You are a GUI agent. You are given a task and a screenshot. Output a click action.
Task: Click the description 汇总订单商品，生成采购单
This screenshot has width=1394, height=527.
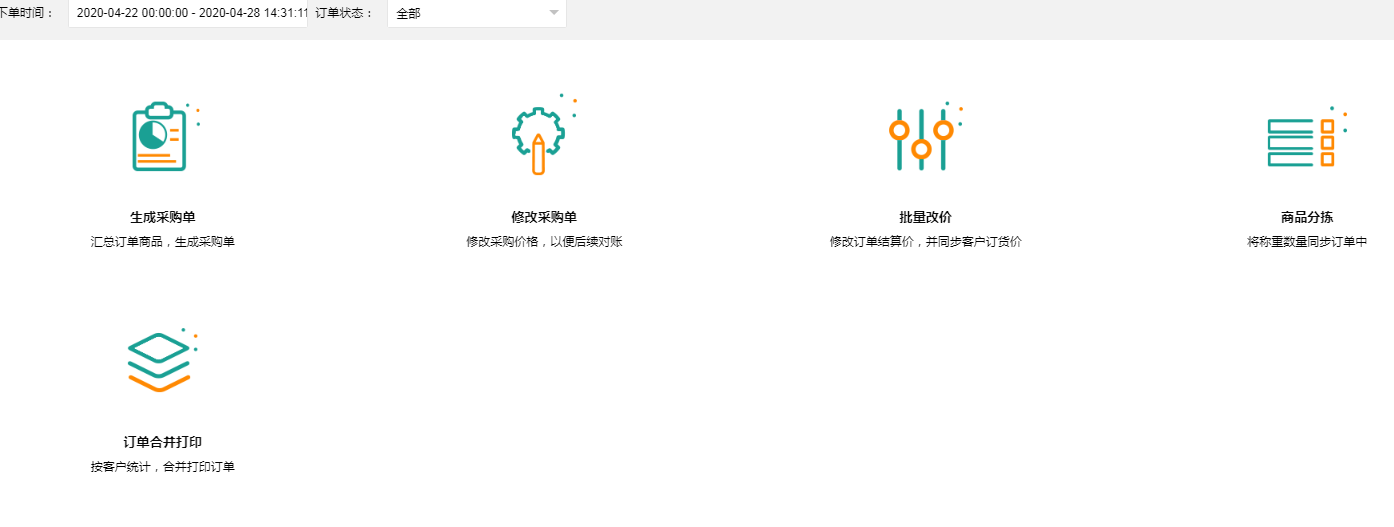[162, 242]
